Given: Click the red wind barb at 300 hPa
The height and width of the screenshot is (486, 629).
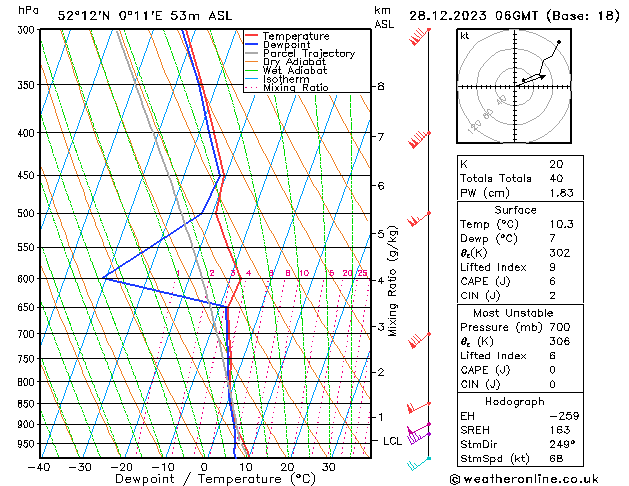Looking at the screenshot, I should (x=420, y=36).
